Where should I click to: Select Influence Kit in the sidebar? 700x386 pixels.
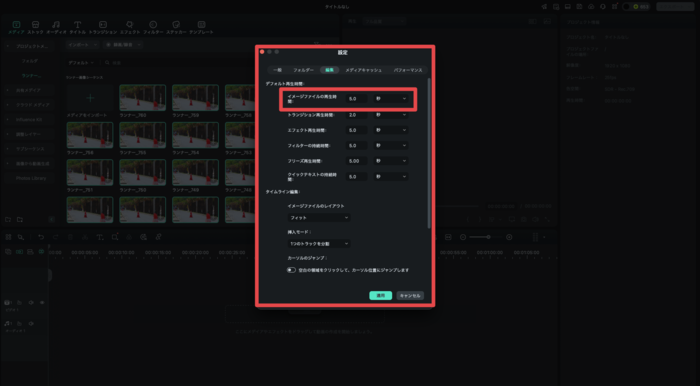[29, 120]
